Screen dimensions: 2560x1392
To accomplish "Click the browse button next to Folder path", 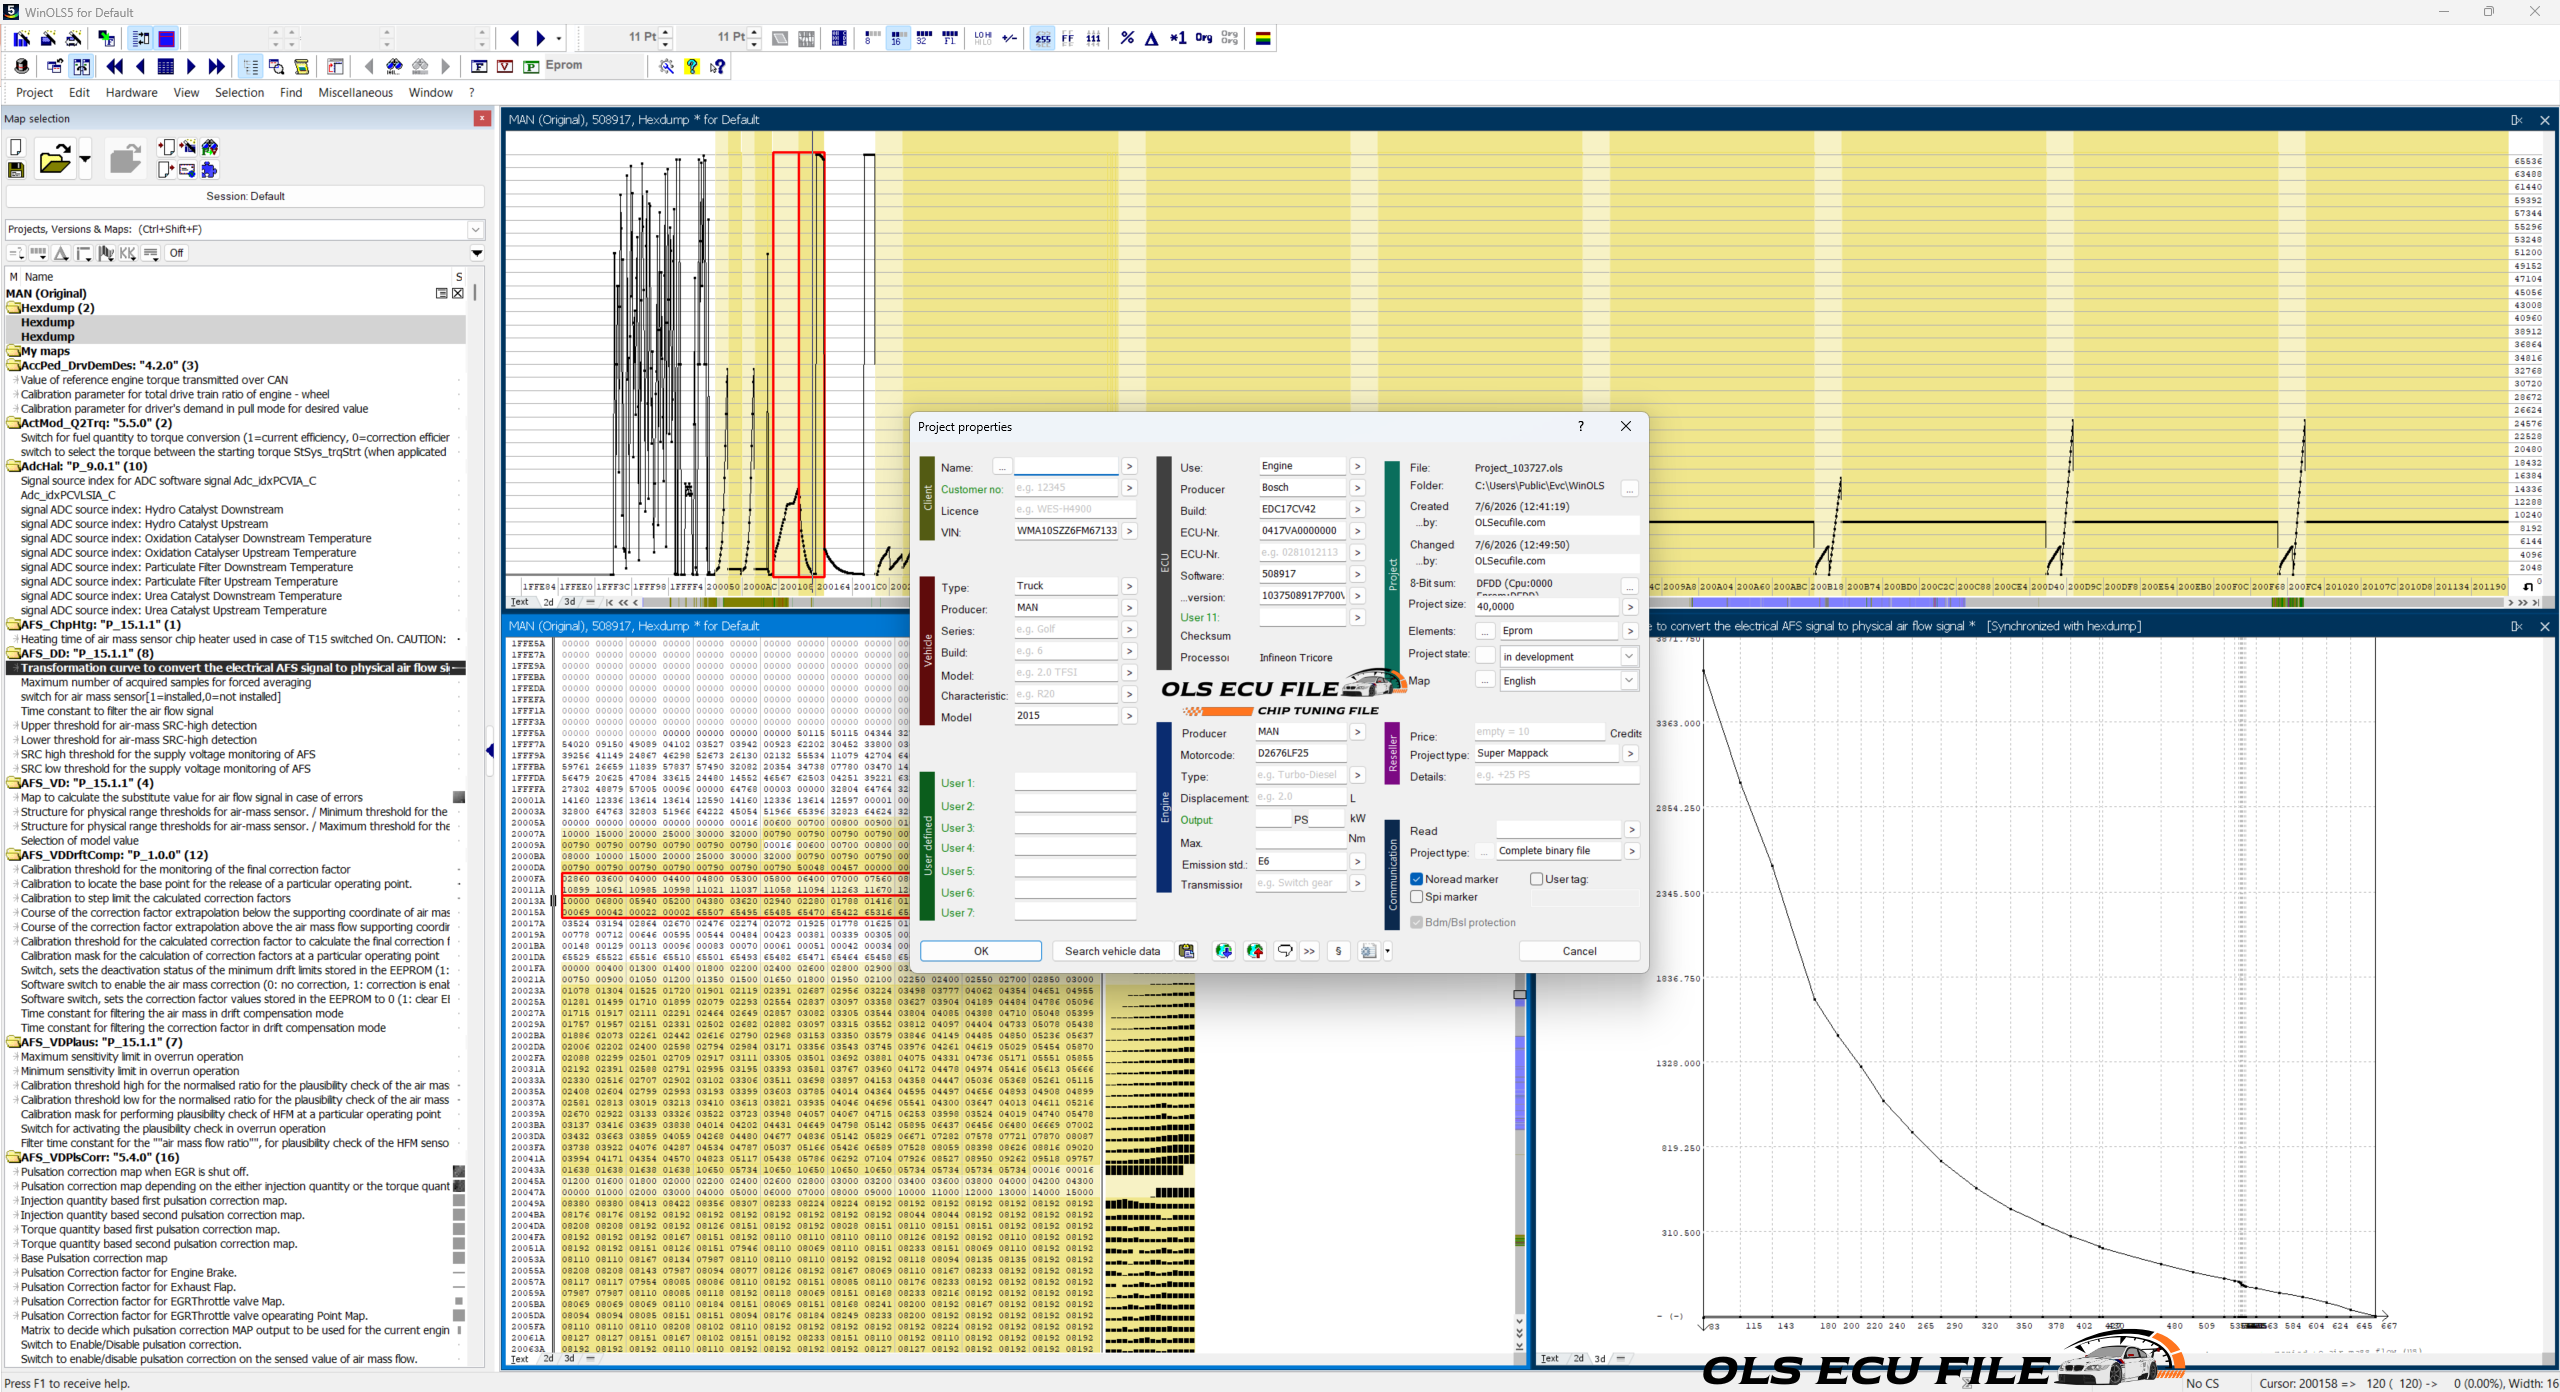I will tap(1629, 489).
